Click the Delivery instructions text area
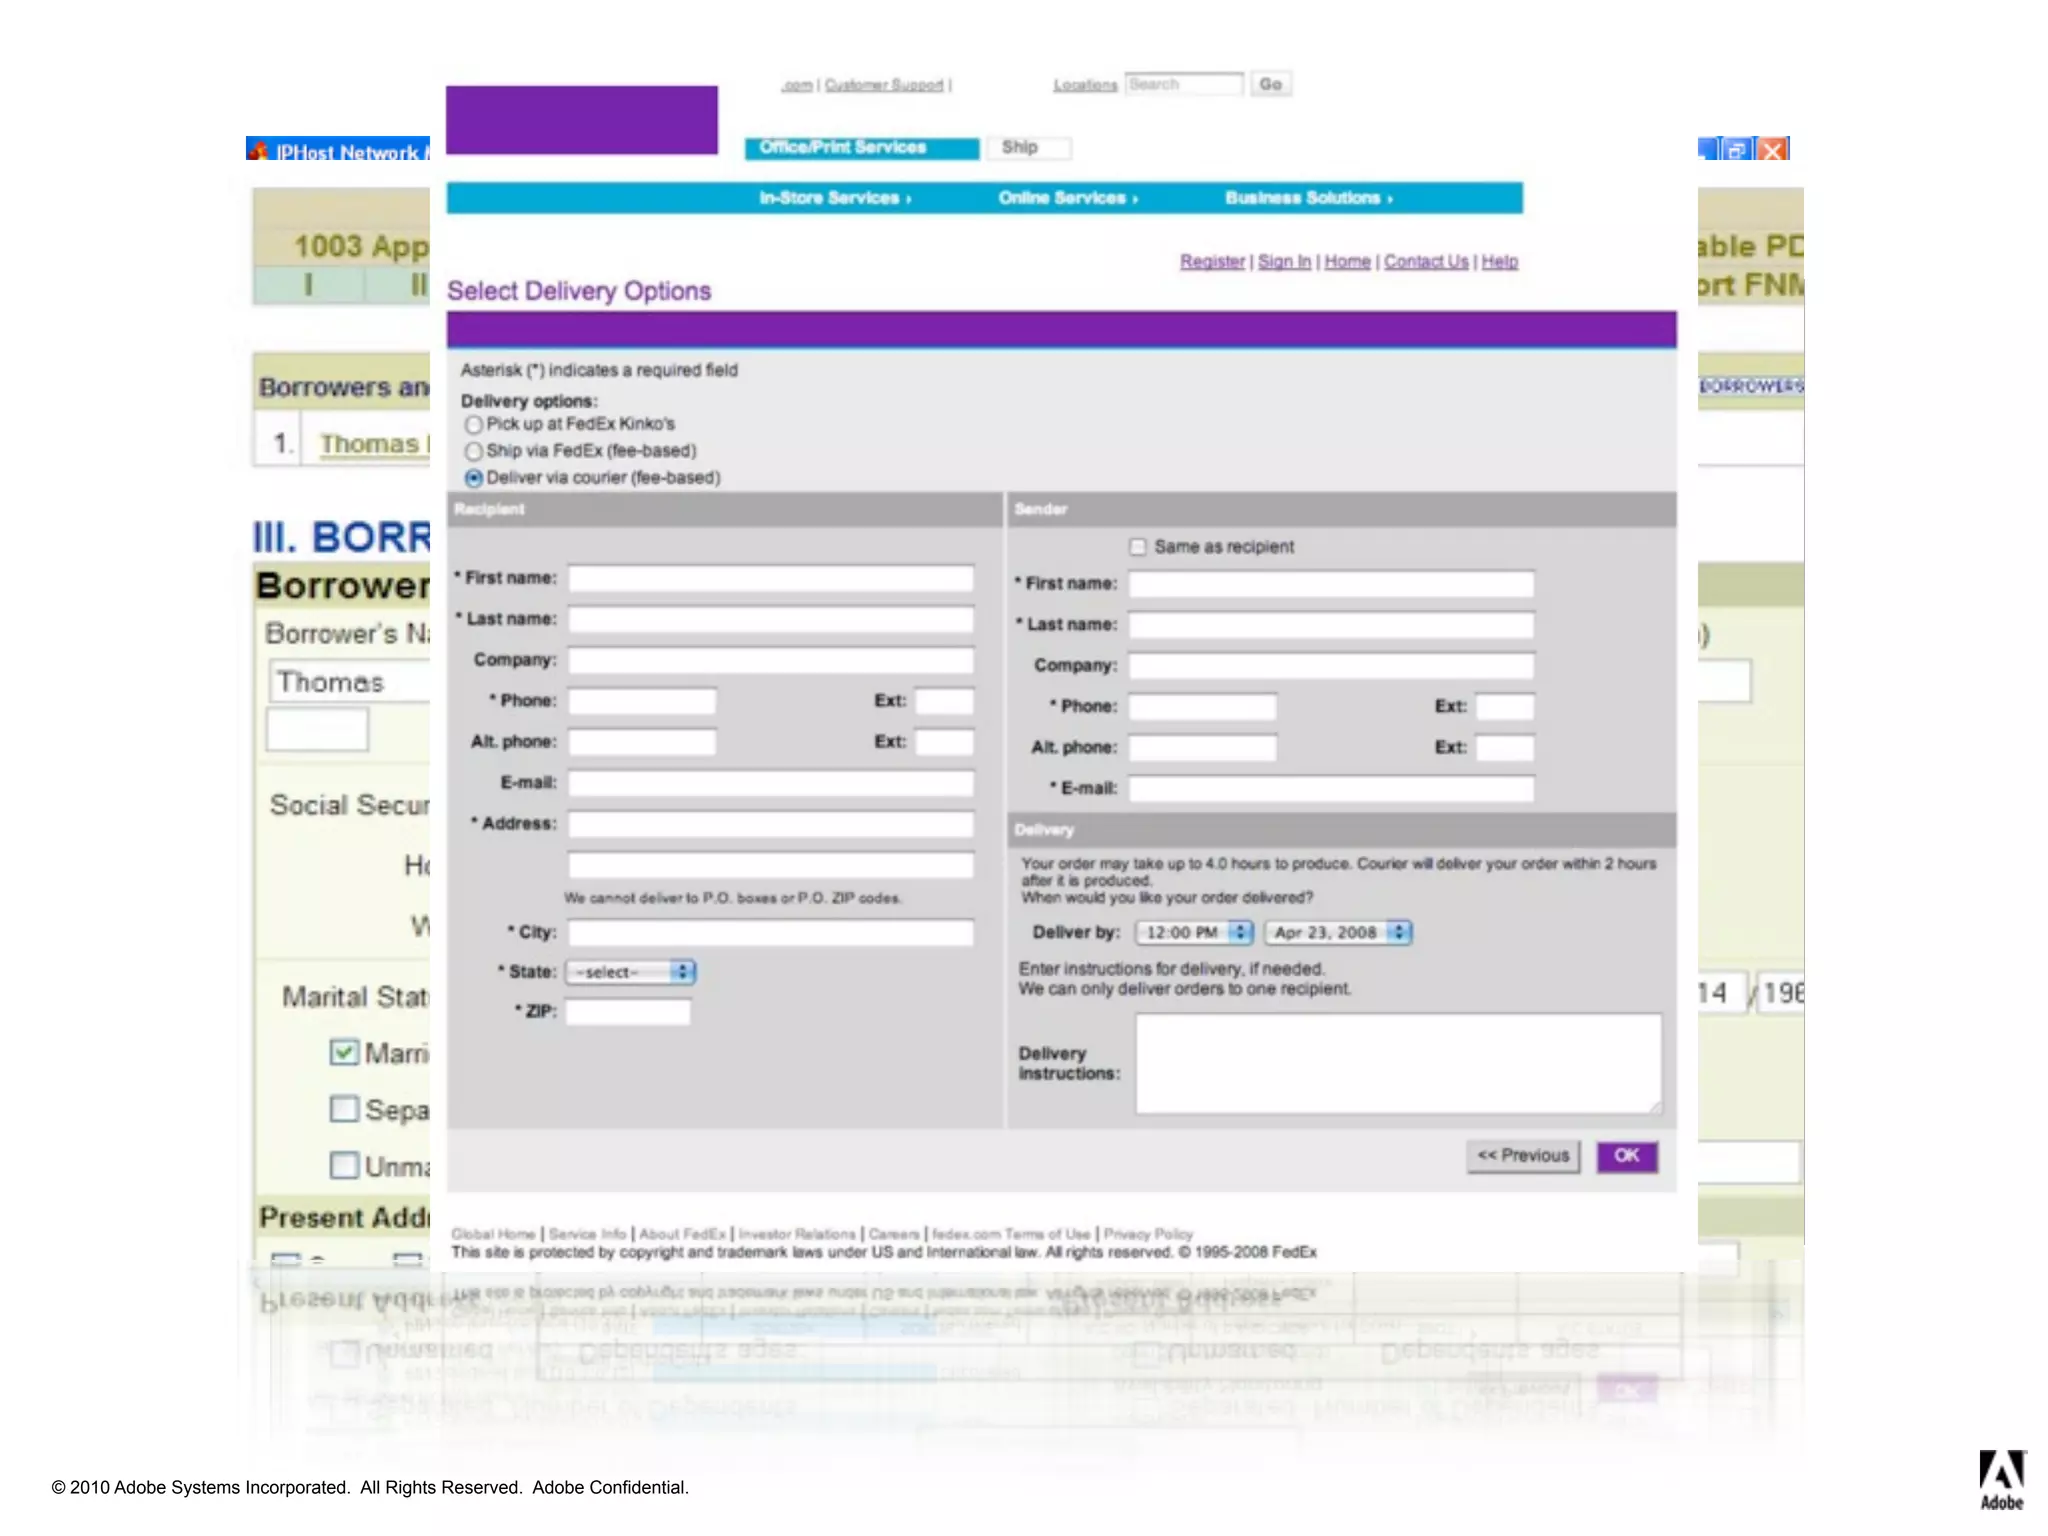2048x1536 pixels. coord(1398,1064)
